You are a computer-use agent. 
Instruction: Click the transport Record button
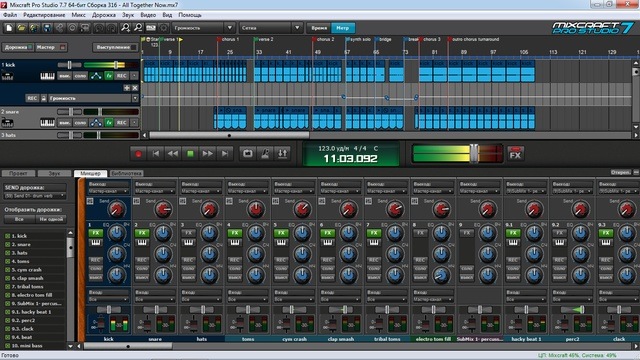click(x=138, y=154)
